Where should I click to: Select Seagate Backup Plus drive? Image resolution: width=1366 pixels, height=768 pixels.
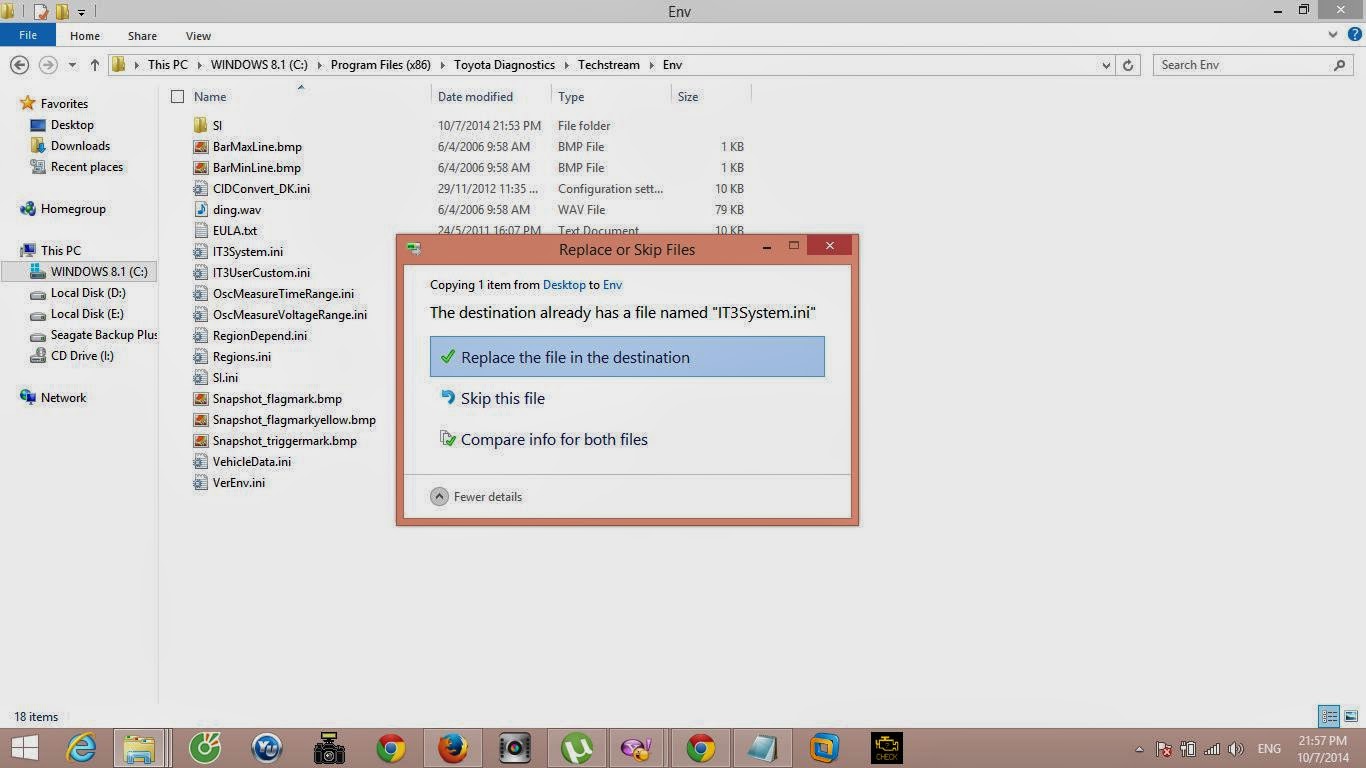click(104, 335)
